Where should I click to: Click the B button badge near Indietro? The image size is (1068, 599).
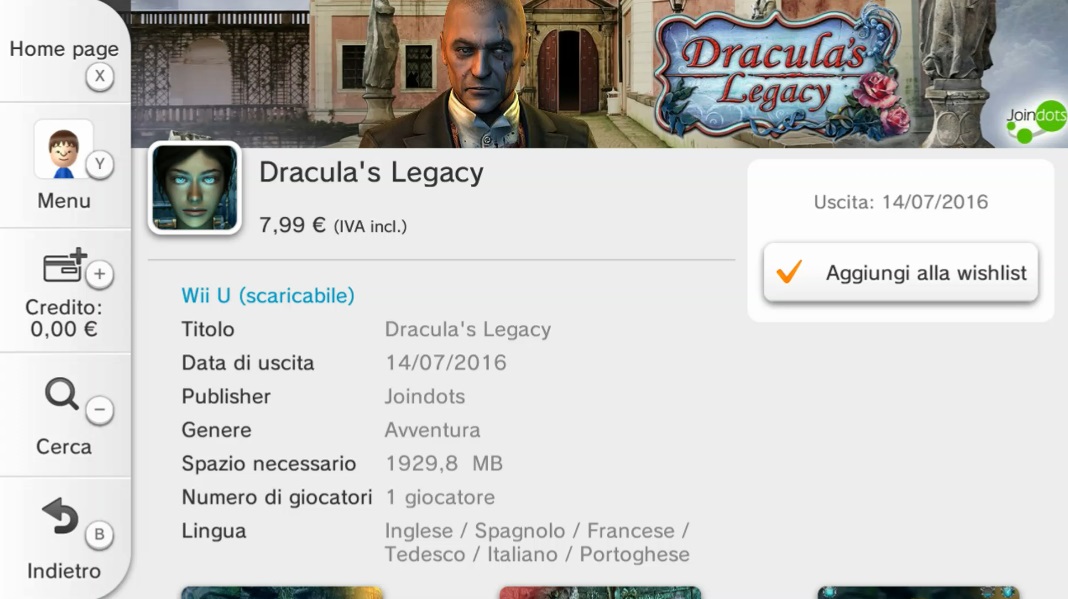click(x=99, y=534)
